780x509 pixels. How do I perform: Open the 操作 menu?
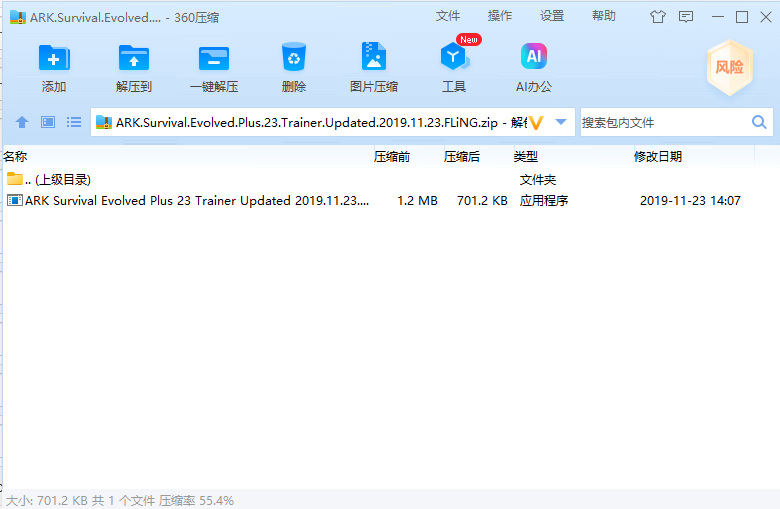pos(500,16)
